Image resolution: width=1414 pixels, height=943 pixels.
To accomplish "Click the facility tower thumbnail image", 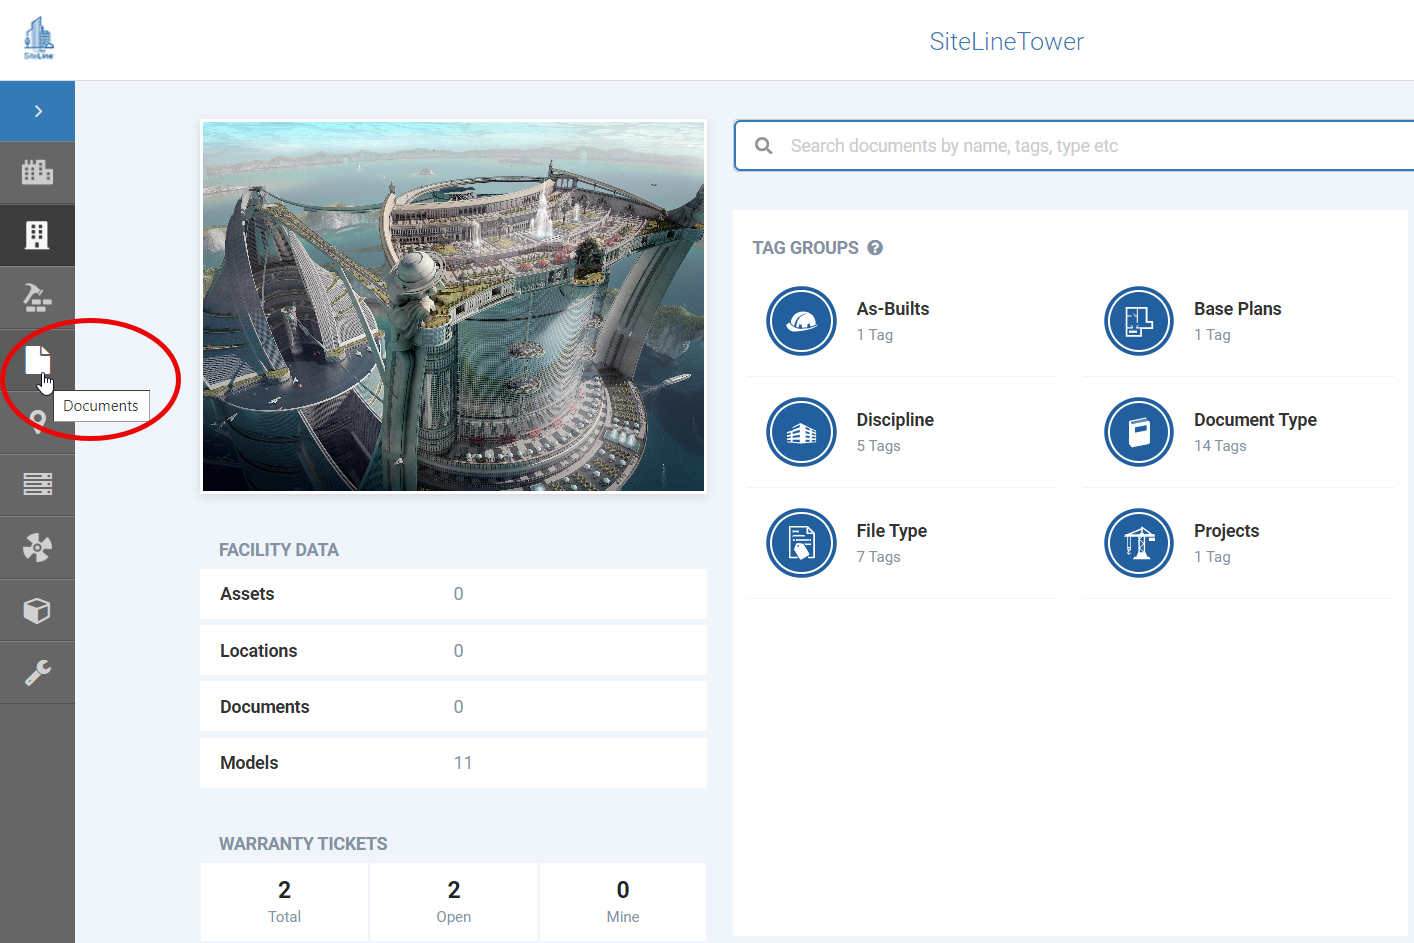I will pos(453,306).
